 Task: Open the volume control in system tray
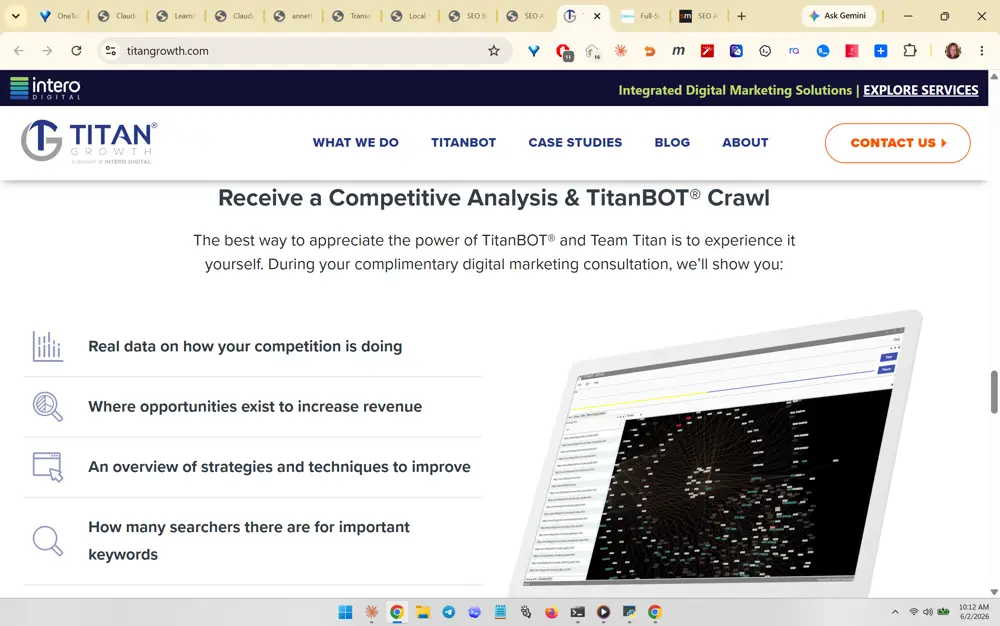928,612
